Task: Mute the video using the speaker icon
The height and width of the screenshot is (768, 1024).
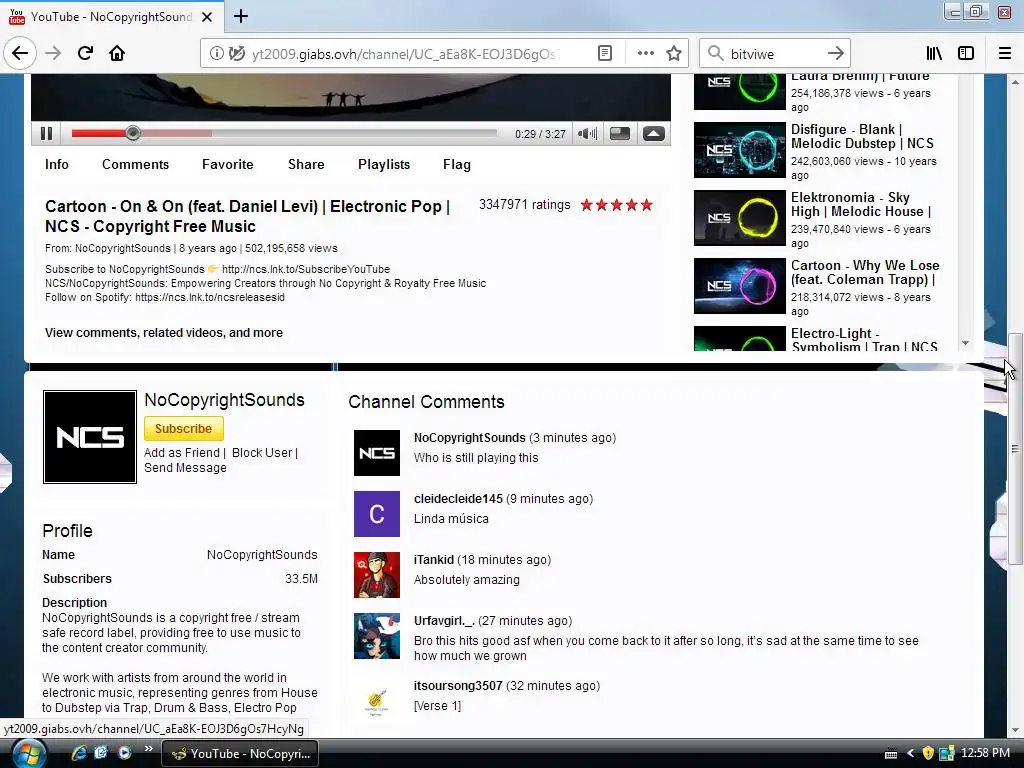Action: click(x=587, y=134)
